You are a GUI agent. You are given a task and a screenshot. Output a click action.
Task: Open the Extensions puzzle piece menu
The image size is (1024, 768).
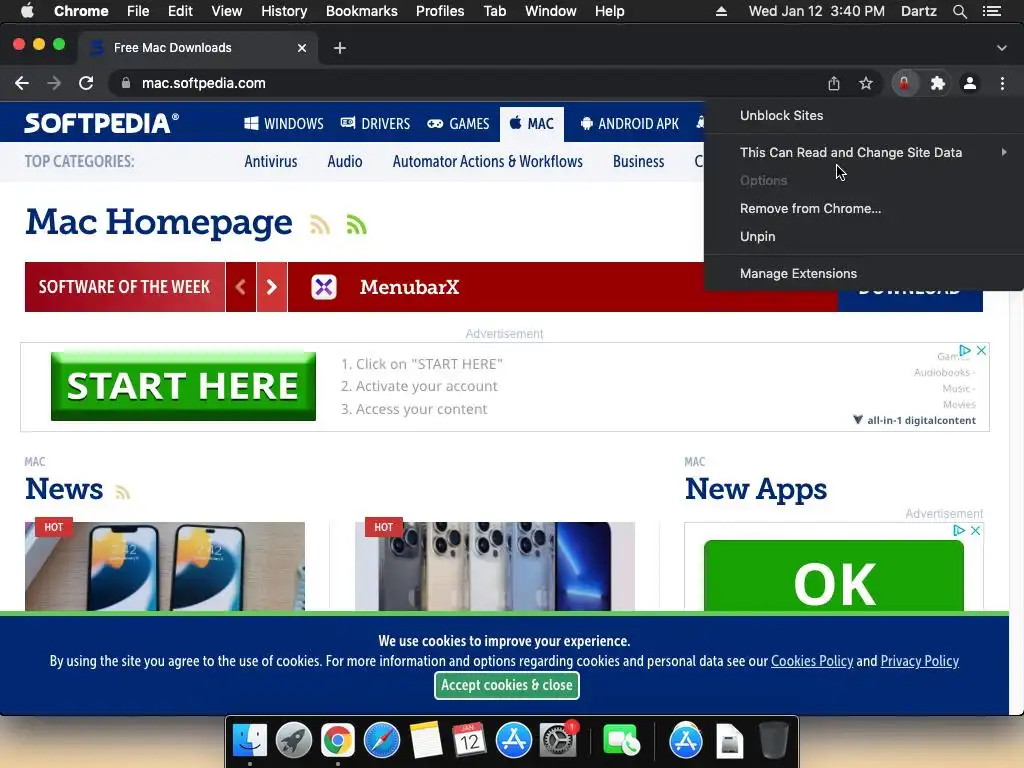point(938,83)
